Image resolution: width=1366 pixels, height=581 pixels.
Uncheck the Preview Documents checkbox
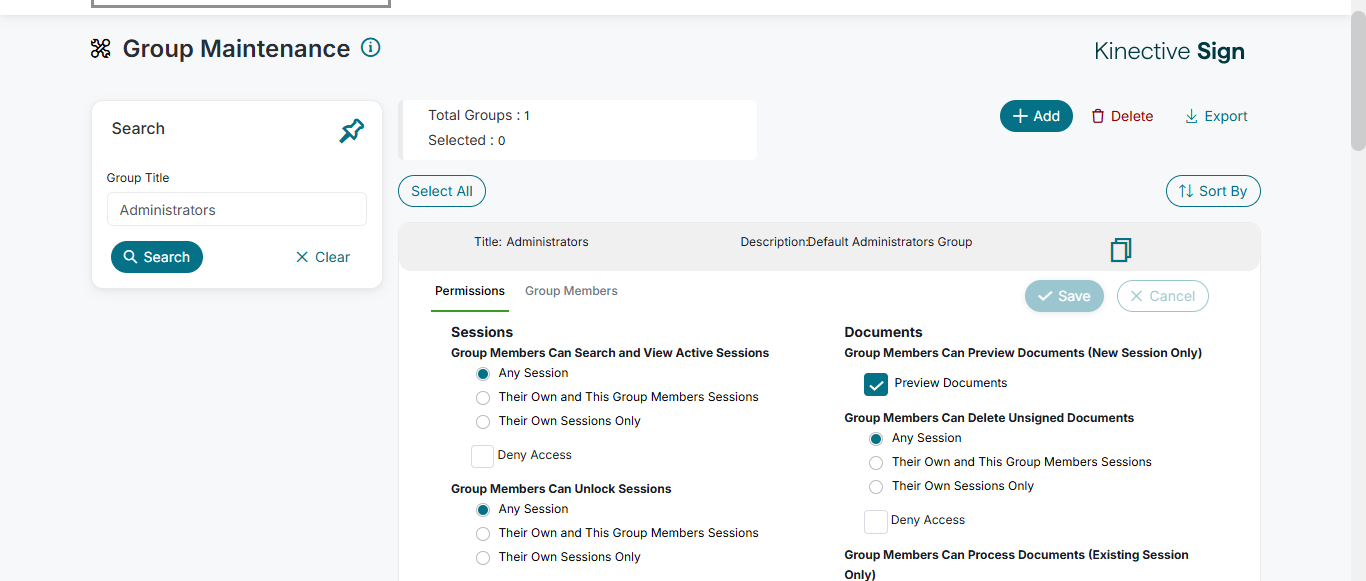pos(876,384)
